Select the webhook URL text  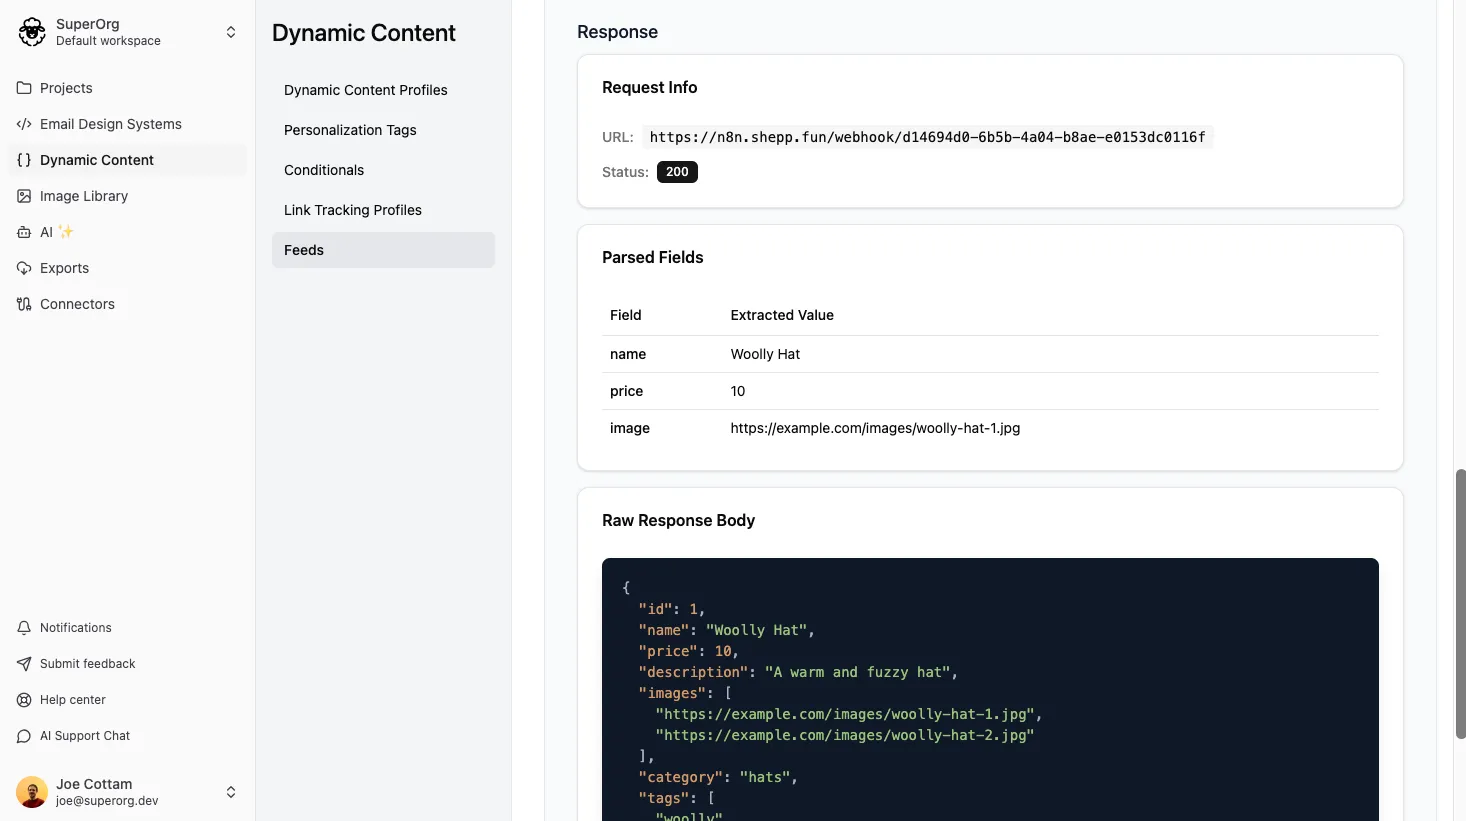coord(927,137)
